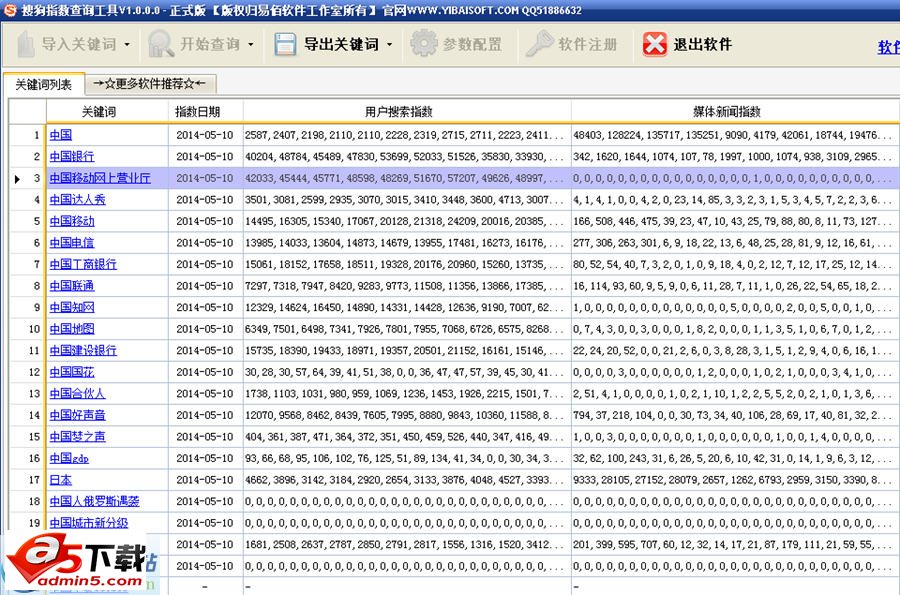Switch to the 关键词列表 tab
This screenshot has width=900, height=595.
pyautogui.click(x=43, y=85)
